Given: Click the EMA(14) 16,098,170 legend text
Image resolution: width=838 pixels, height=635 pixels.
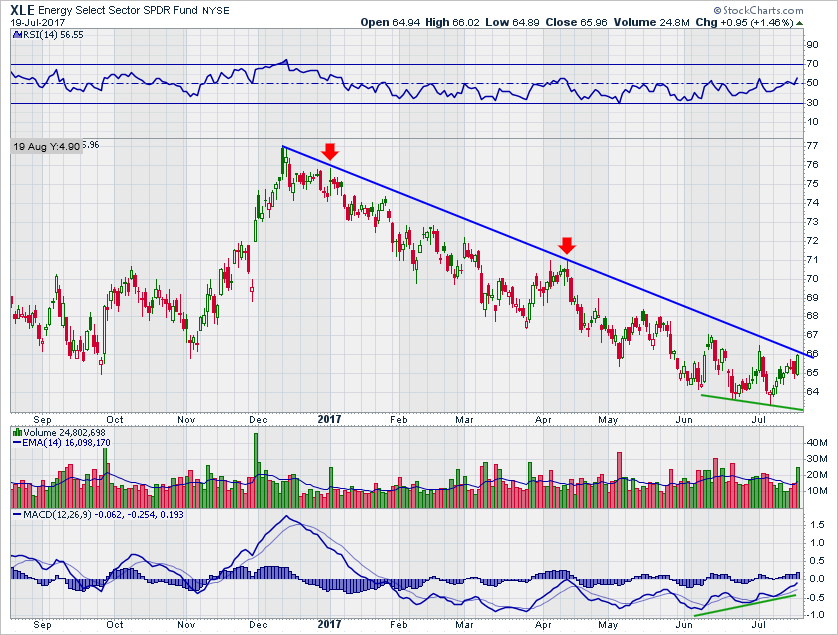Looking at the screenshot, I should [x=66, y=443].
